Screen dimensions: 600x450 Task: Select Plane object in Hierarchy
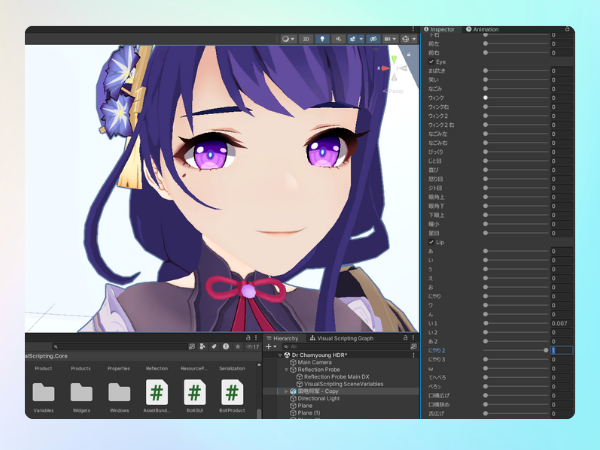[305, 406]
